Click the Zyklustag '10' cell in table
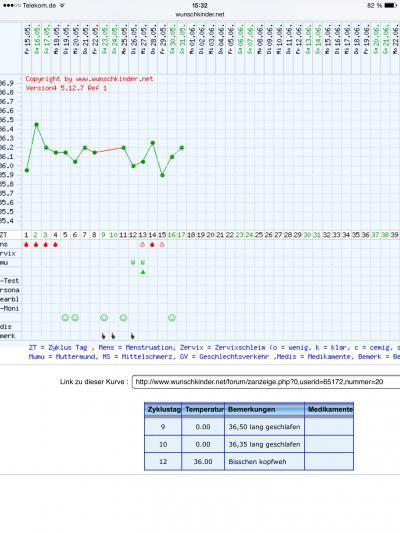The image size is (400, 533). click(x=163, y=444)
